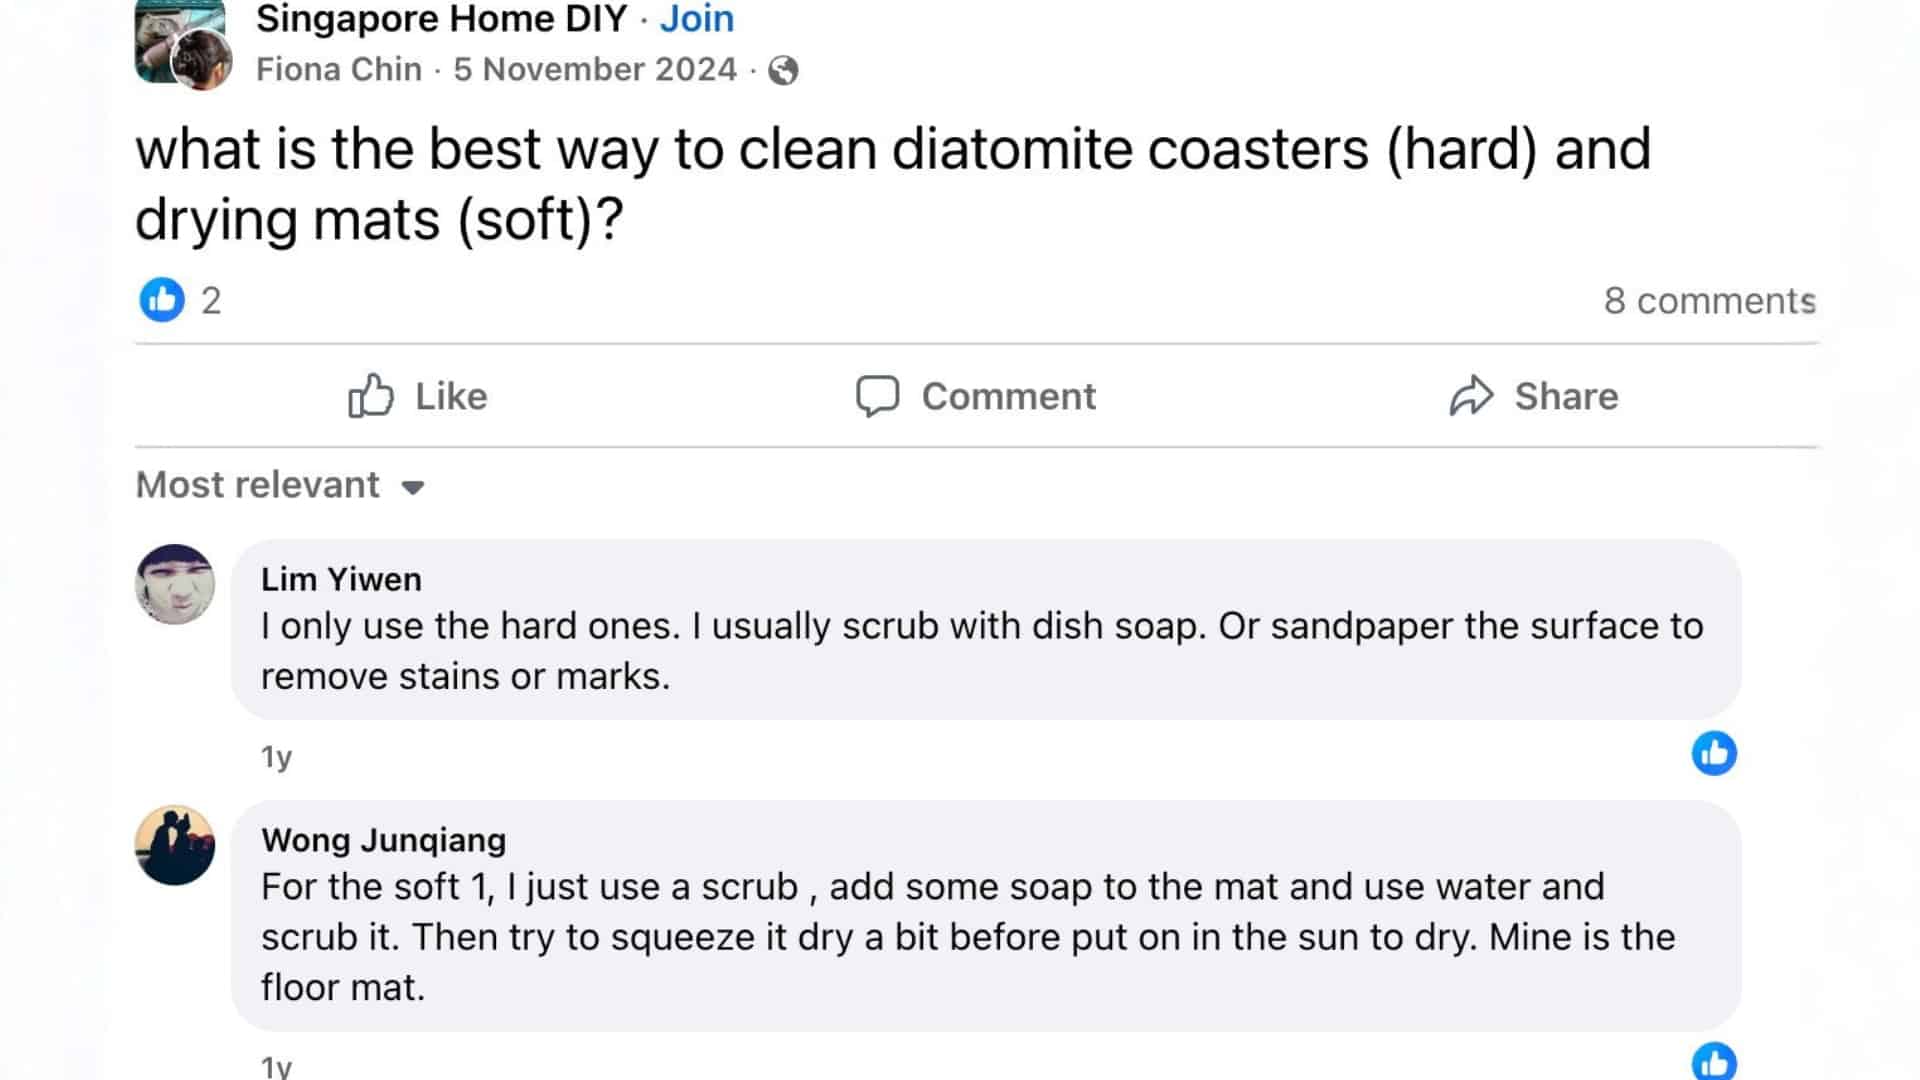This screenshot has height=1080, width=1920.
Task: Select the Comment action under the post
Action: [x=975, y=395]
